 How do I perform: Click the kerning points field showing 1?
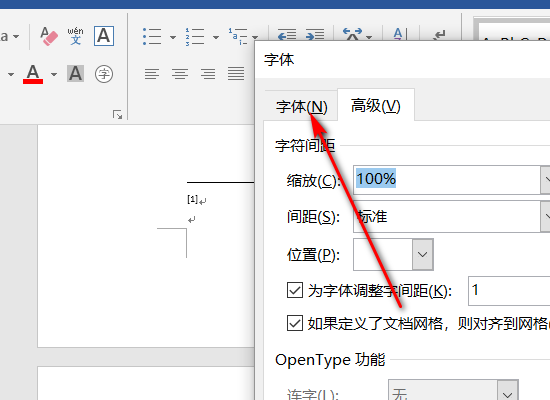pos(509,291)
